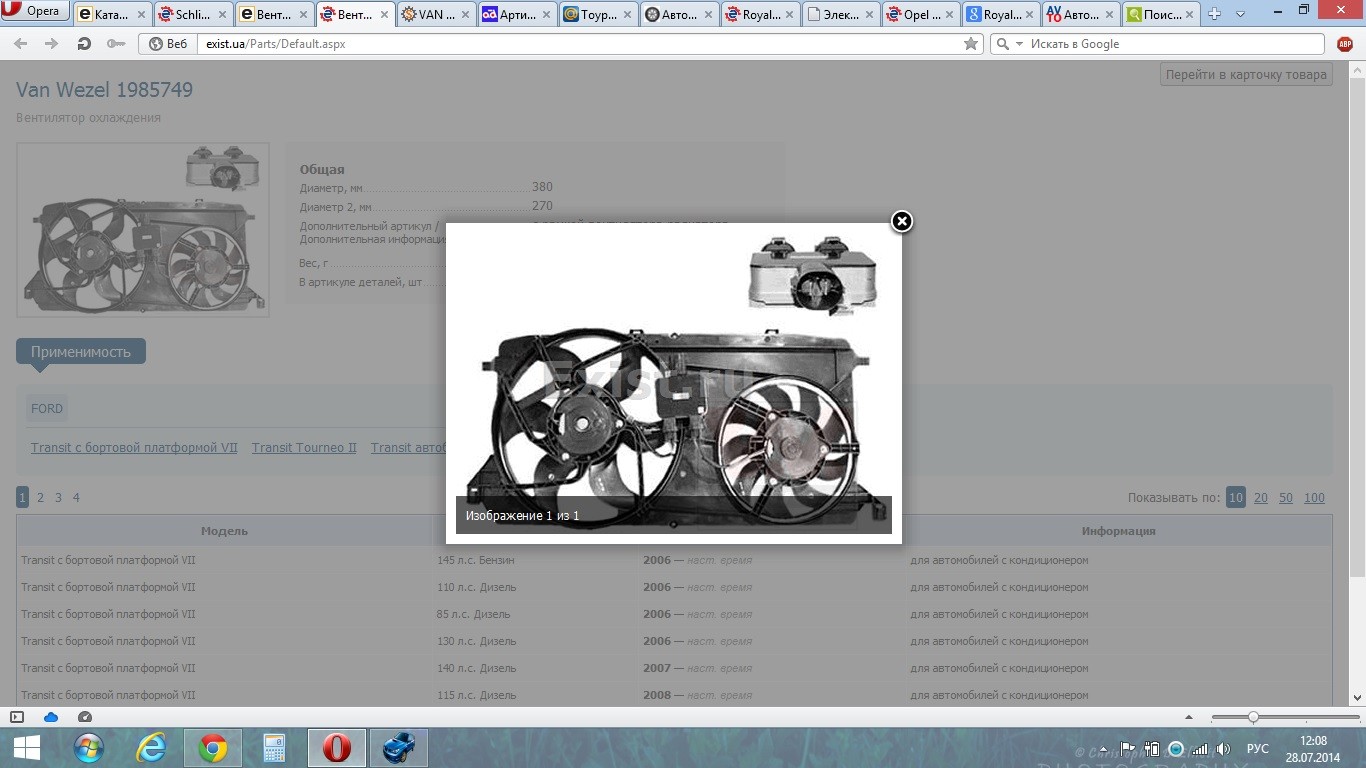Toggle the Opera Turbo speedometer icon
The height and width of the screenshot is (768, 1366).
tap(85, 717)
